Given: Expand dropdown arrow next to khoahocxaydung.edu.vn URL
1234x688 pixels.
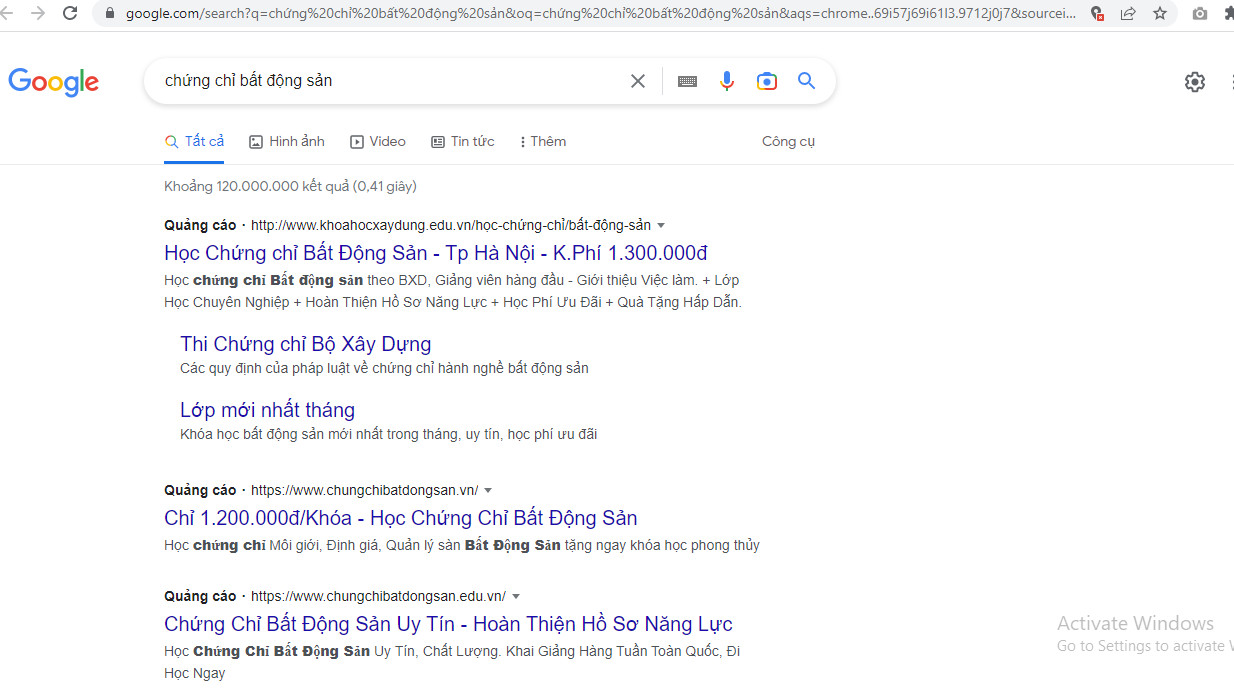Looking at the screenshot, I should click(661, 226).
